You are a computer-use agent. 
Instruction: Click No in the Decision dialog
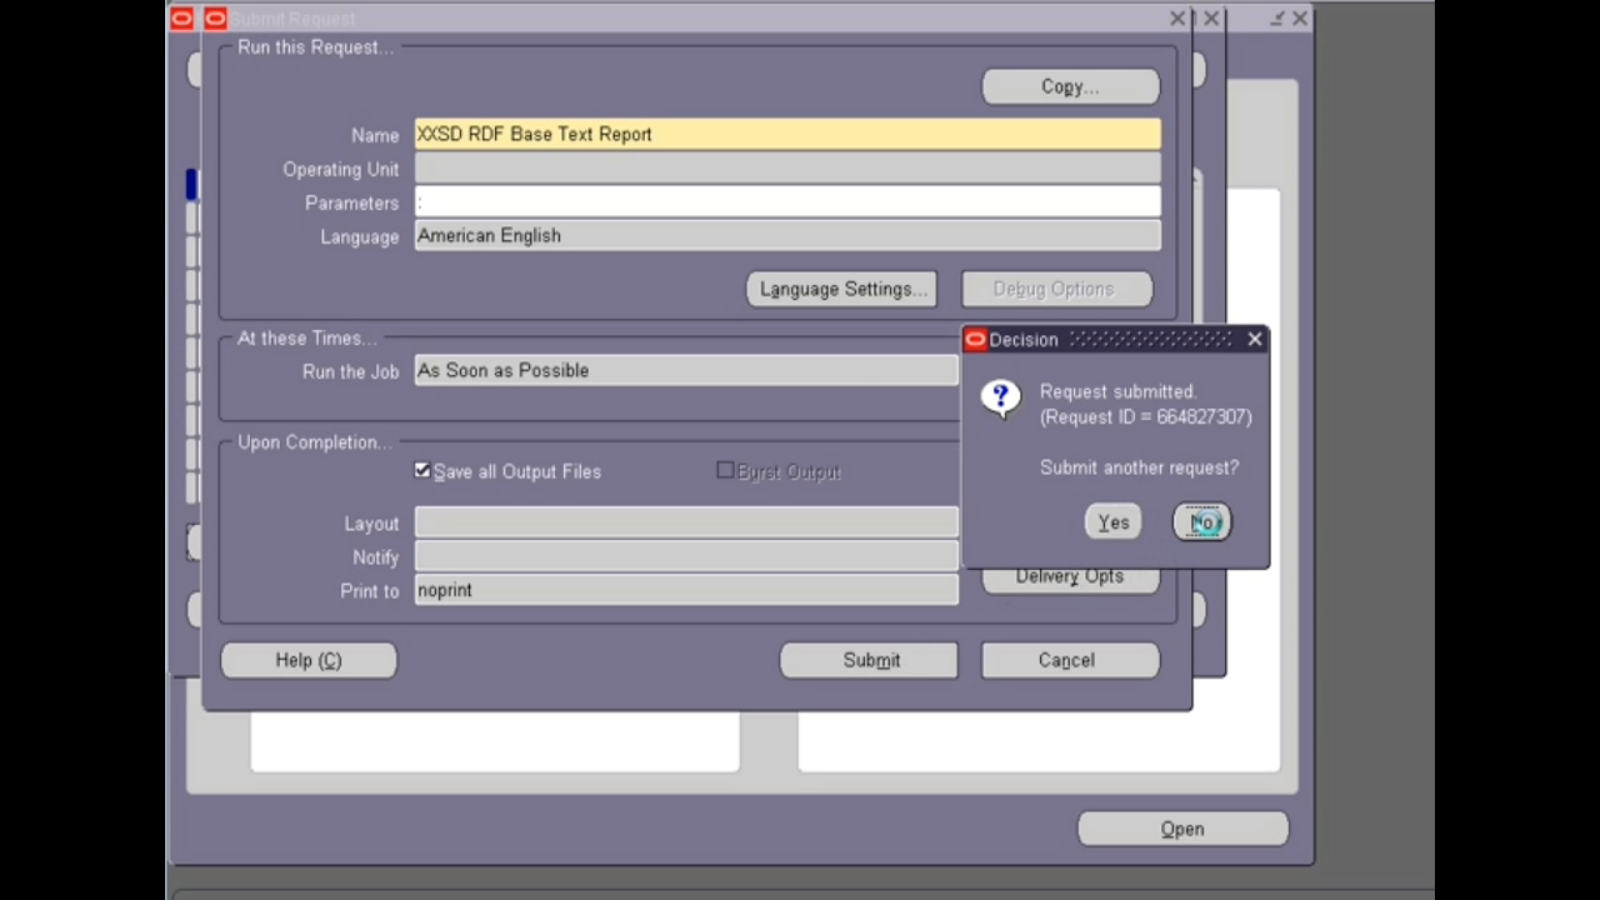point(1201,521)
